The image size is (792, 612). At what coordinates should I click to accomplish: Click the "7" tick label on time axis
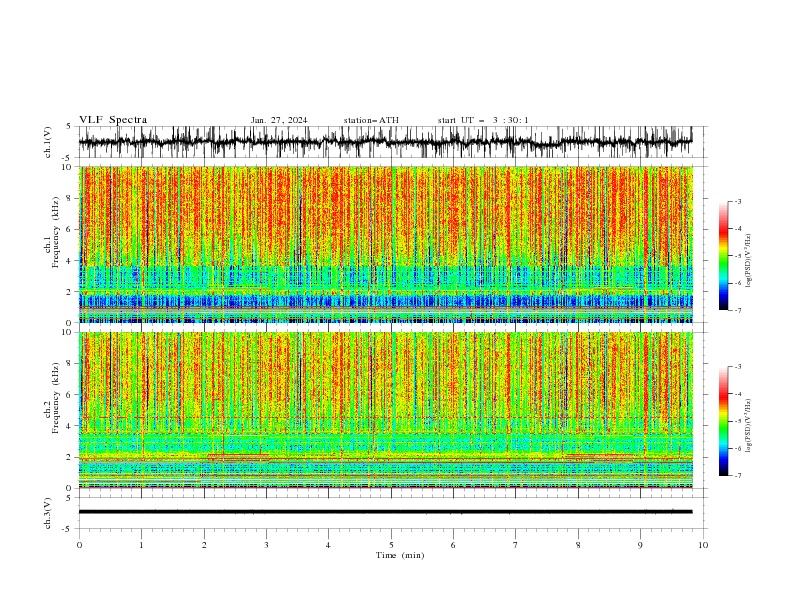point(516,545)
